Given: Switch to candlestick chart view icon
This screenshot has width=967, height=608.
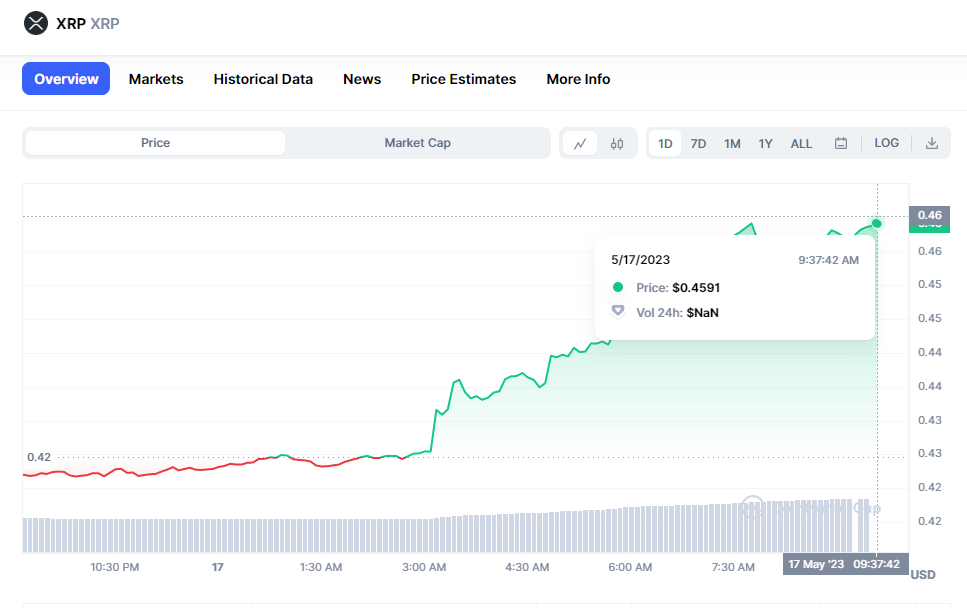Looking at the screenshot, I should pyautogui.click(x=617, y=144).
